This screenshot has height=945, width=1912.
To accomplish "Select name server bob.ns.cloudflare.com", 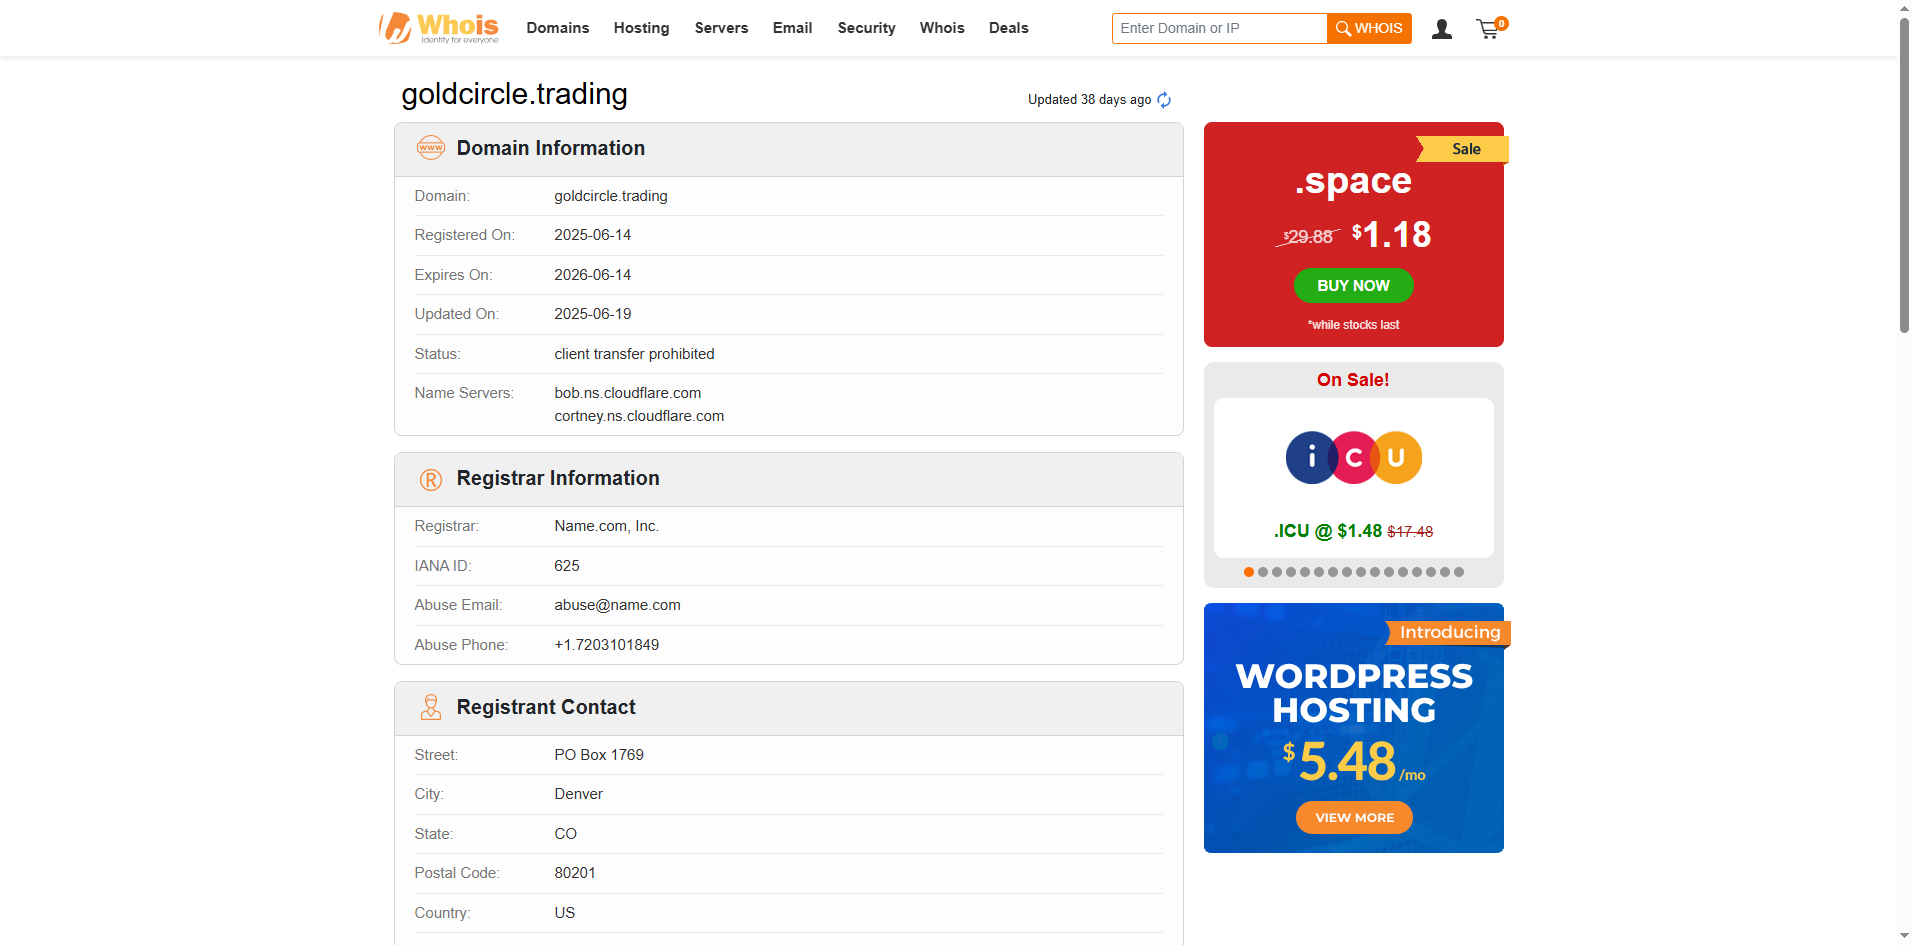I will tap(628, 393).
